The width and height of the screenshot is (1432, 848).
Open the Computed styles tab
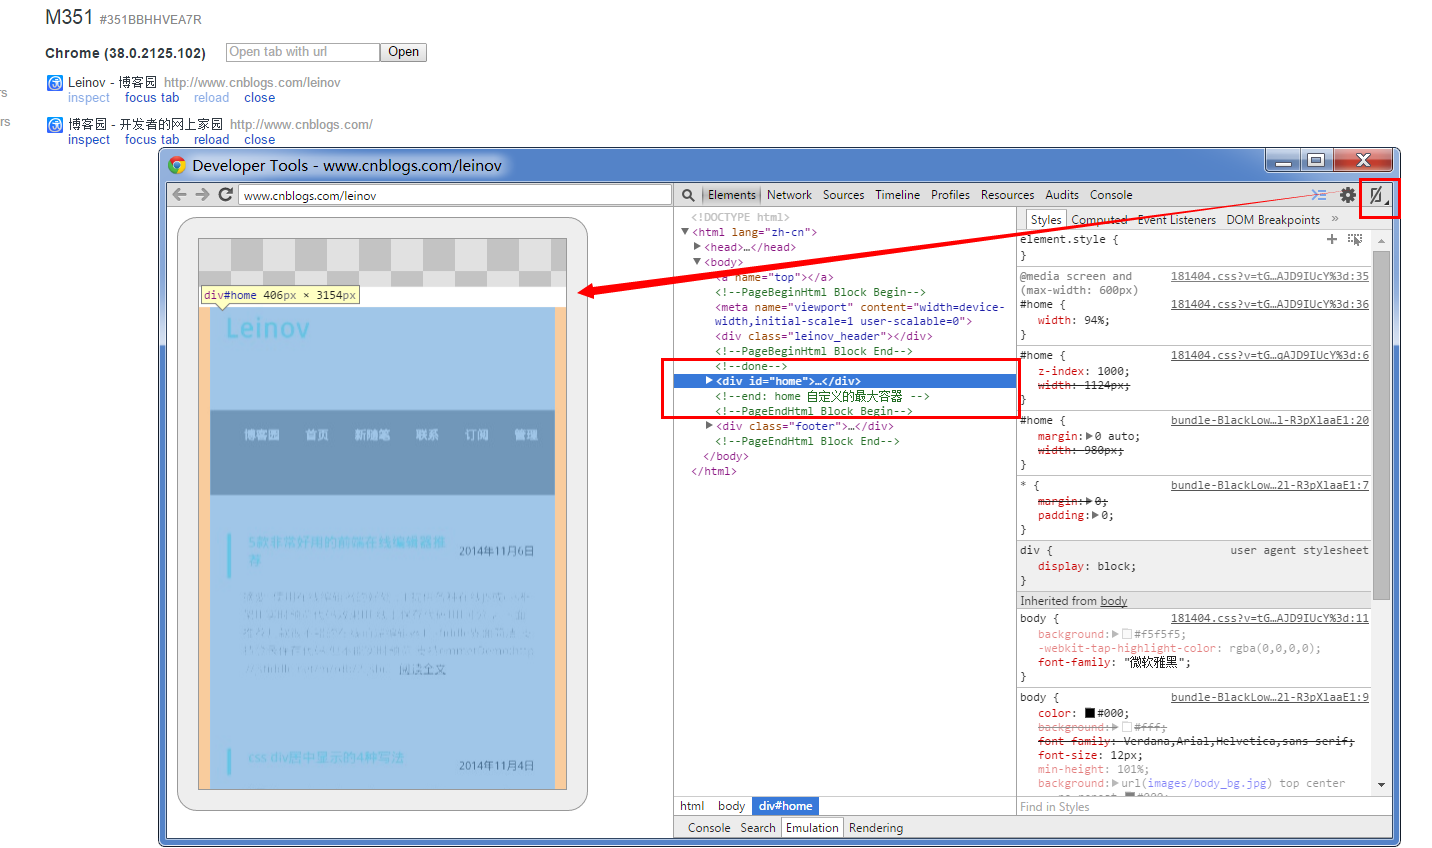[1099, 220]
